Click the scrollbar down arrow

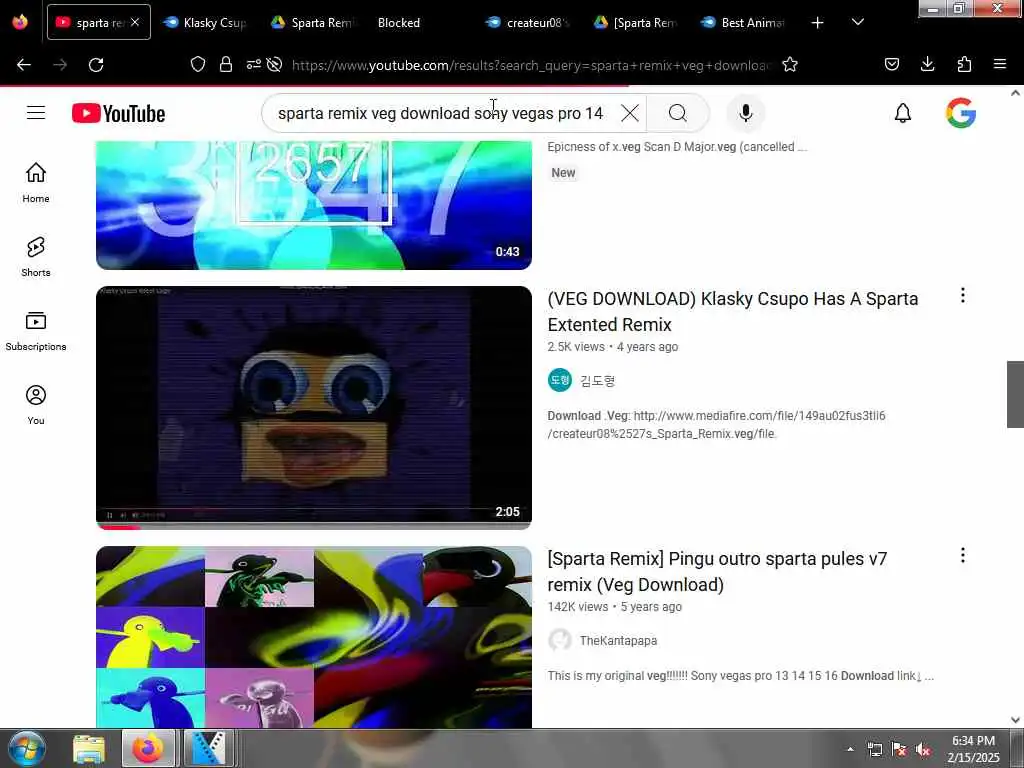tap(1015, 720)
